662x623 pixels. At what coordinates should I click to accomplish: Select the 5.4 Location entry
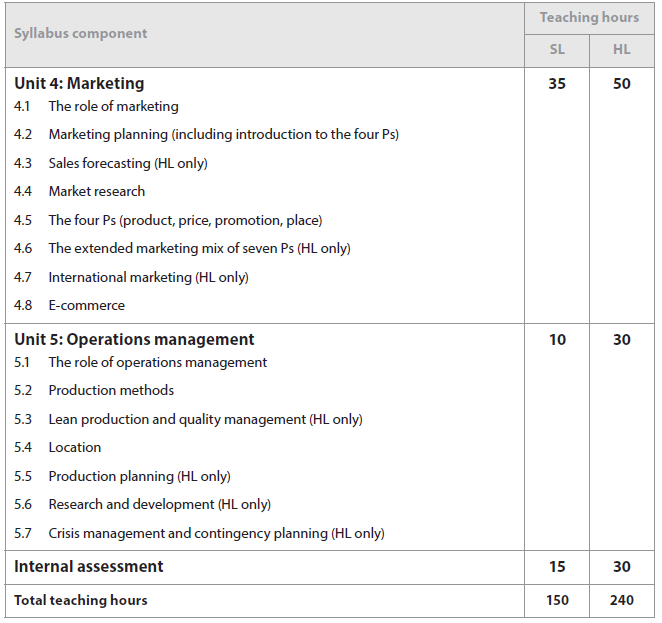pyautogui.click(x=74, y=447)
